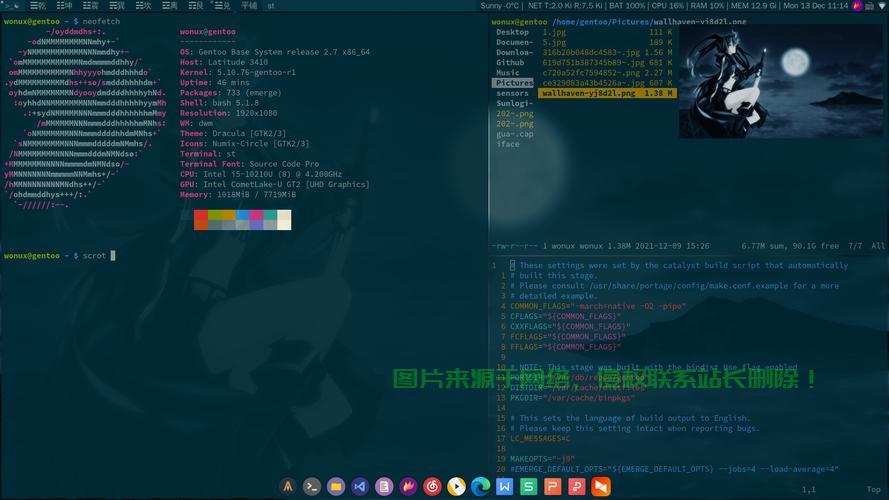The width and height of the screenshot is (889, 500).
Task: Open the purple document text editor icon
Action: [384, 486]
